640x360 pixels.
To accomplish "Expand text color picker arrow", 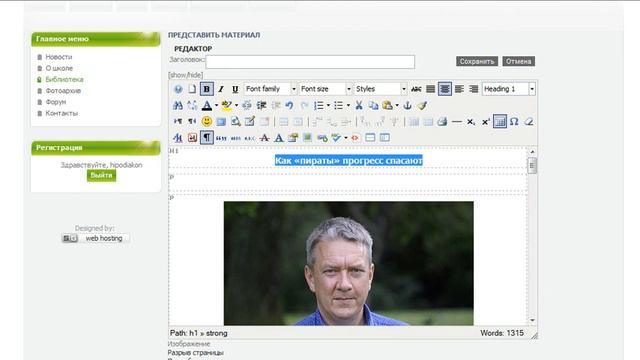I will 216,105.
